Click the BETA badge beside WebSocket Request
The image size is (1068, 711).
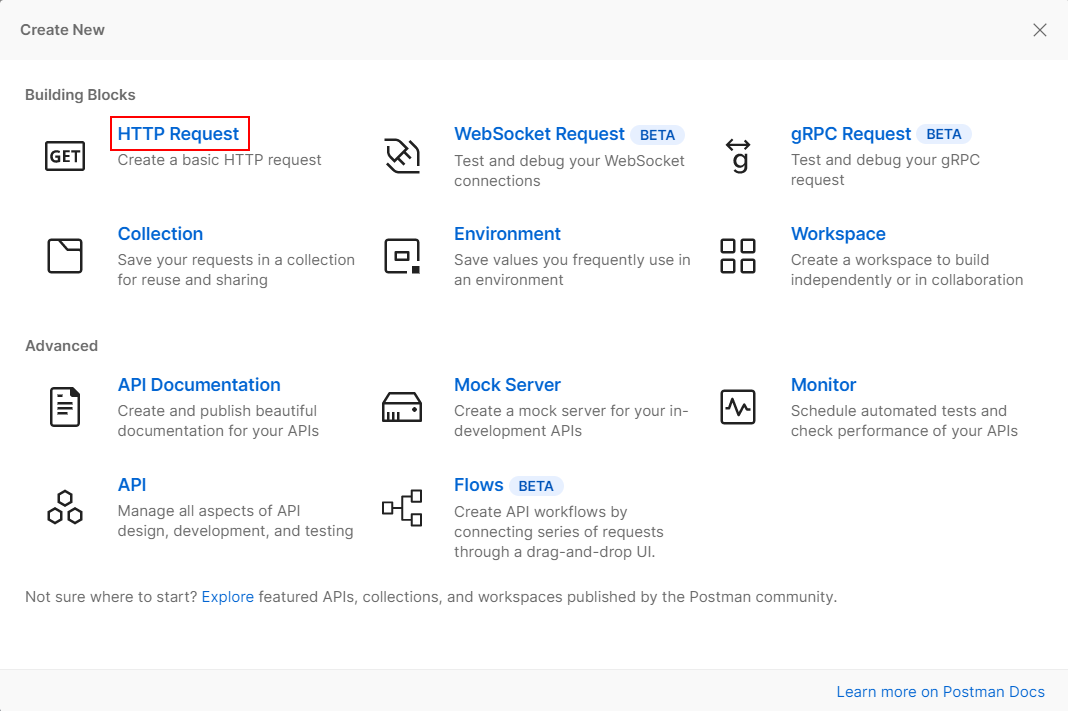[657, 135]
